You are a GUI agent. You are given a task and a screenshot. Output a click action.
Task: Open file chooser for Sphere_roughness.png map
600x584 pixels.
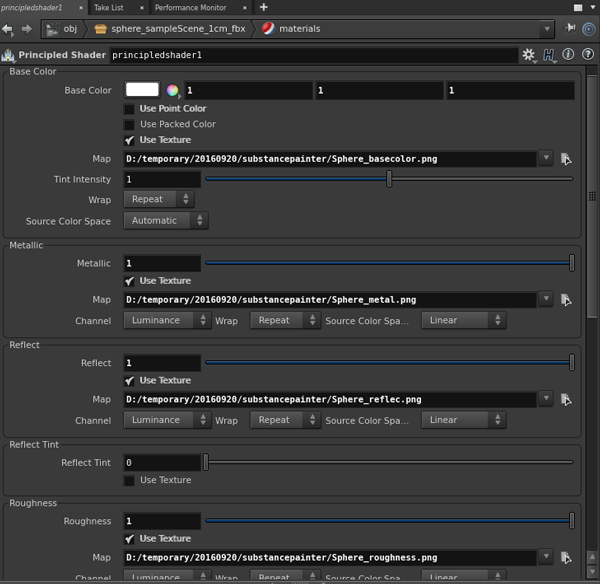(566, 557)
